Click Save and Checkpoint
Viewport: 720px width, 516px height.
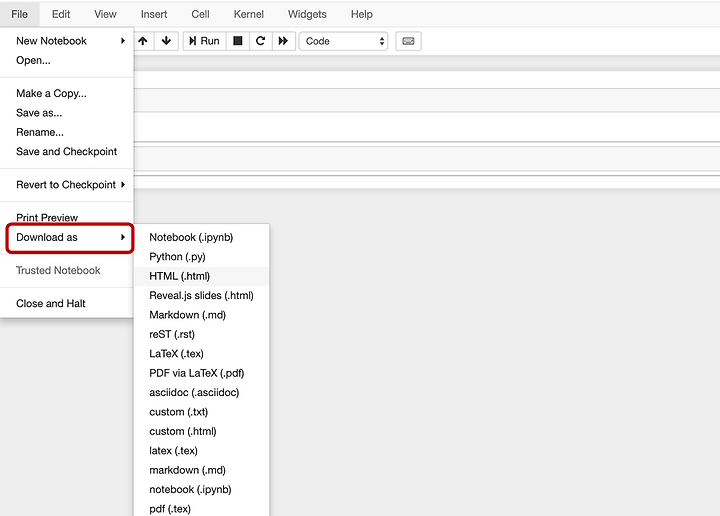click(x=67, y=151)
